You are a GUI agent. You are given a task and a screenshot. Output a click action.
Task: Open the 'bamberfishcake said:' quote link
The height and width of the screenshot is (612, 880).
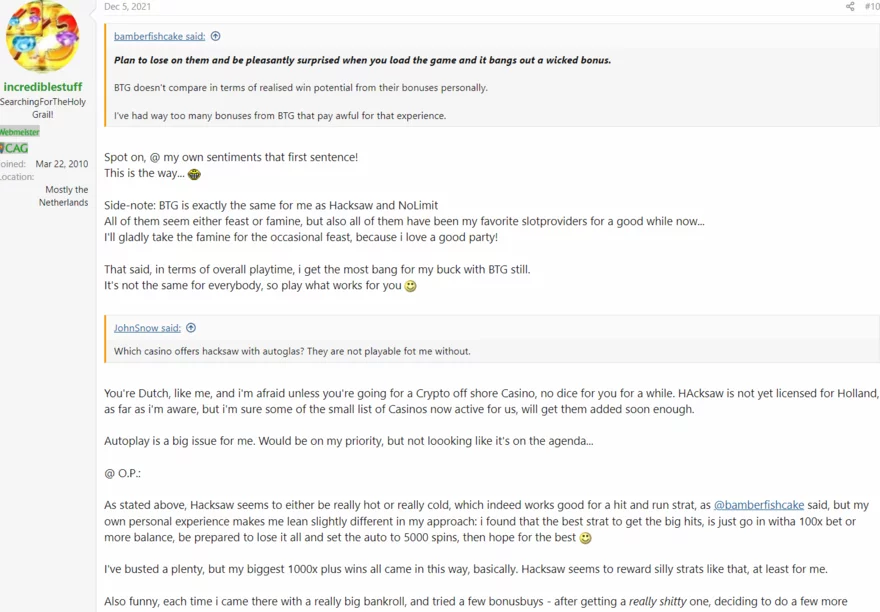(159, 36)
